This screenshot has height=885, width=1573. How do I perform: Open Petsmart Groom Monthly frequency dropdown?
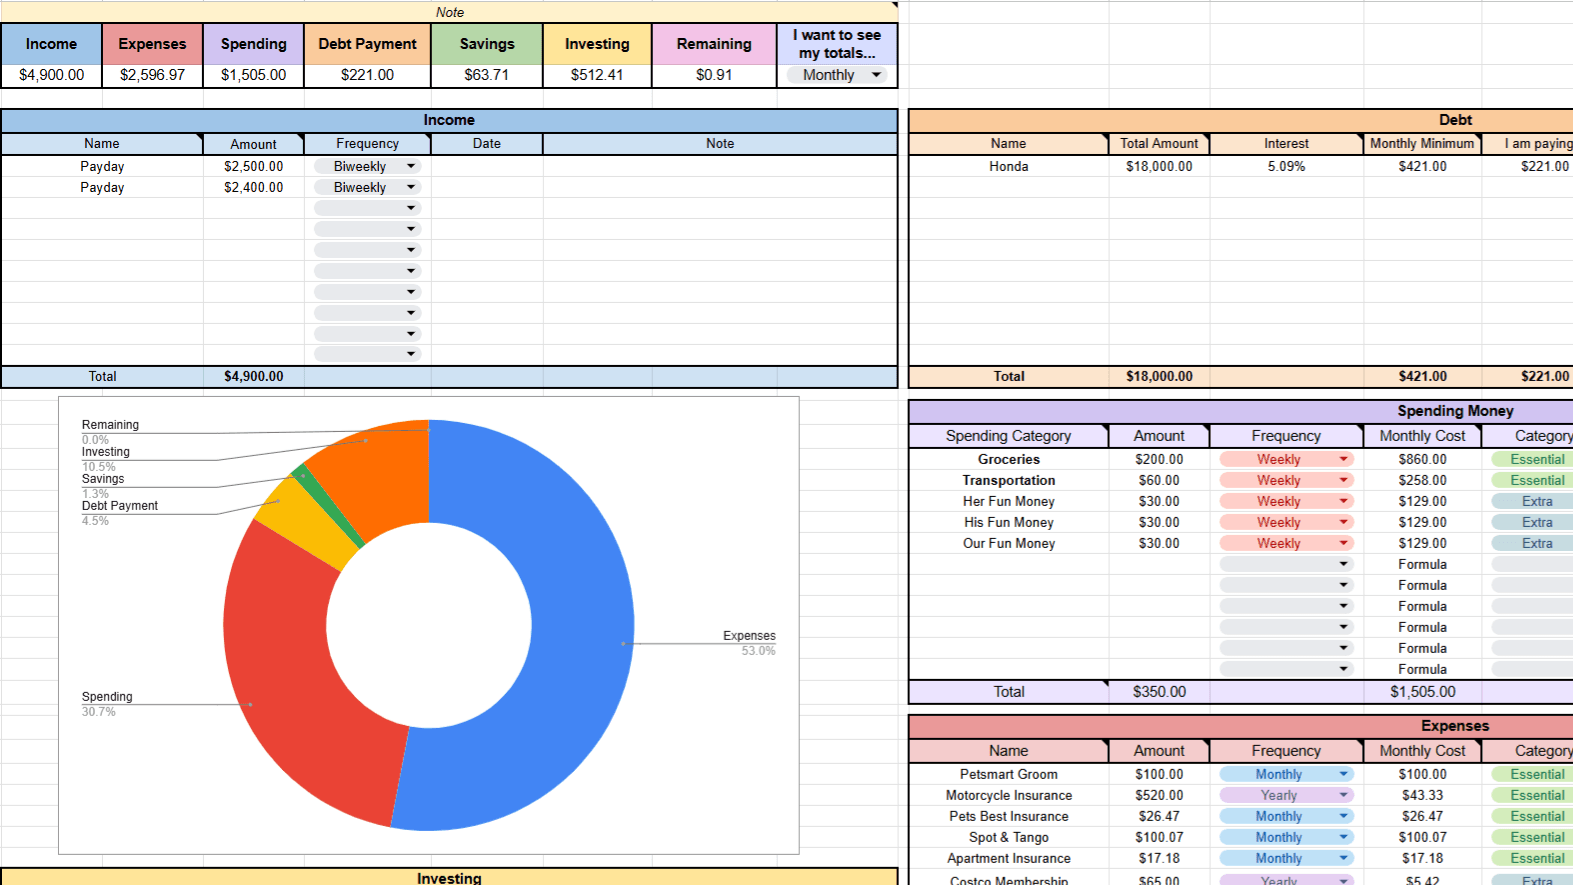(x=1286, y=775)
